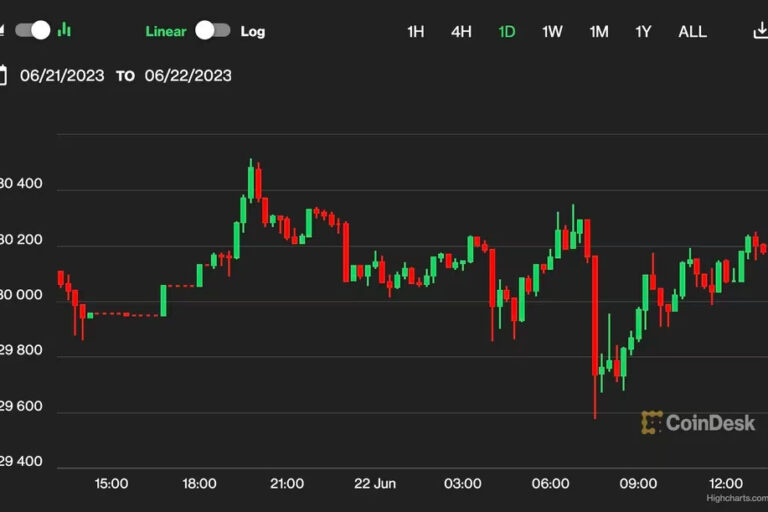Image resolution: width=768 pixels, height=512 pixels.
Task: Select the 1H time range
Action: [x=415, y=32]
